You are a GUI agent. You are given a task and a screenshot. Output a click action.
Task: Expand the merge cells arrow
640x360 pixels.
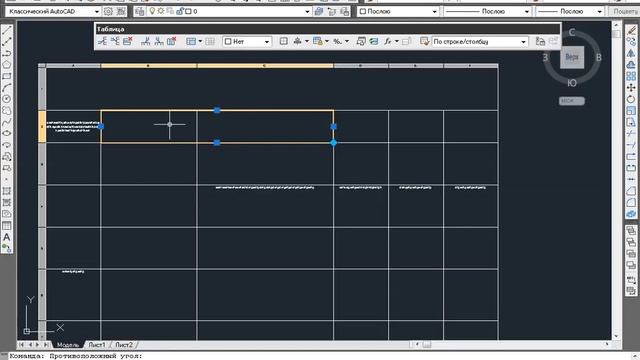(x=200, y=41)
